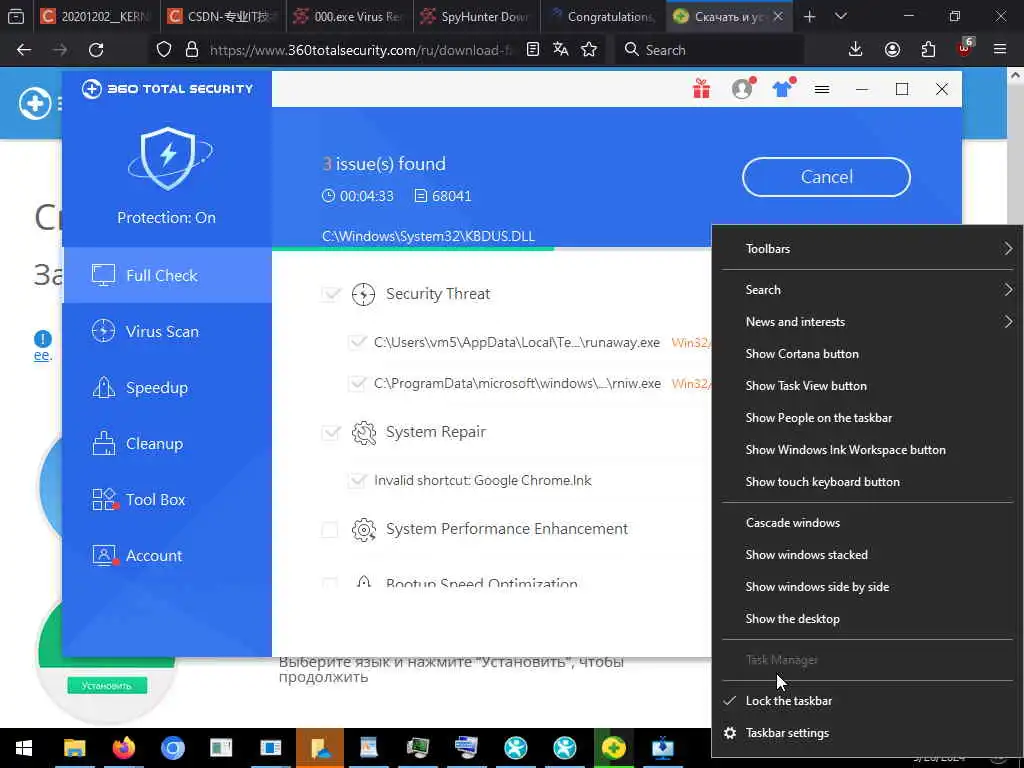This screenshot has height=768, width=1024.
Task: Open Full Check in the sidebar
Action: (x=167, y=275)
